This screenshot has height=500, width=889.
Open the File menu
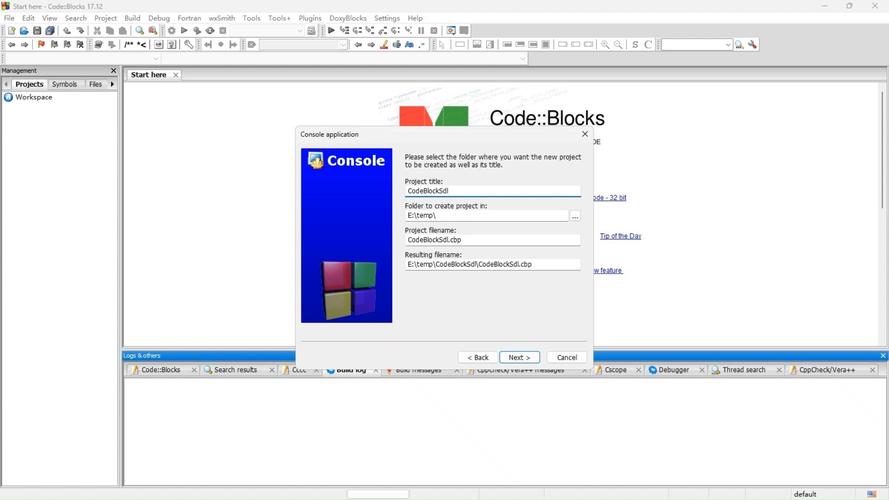coord(9,18)
